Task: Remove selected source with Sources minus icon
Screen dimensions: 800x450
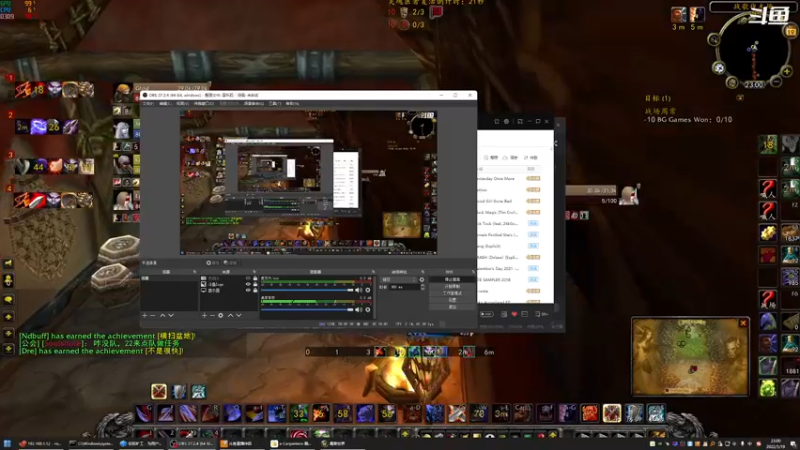Action: point(212,315)
